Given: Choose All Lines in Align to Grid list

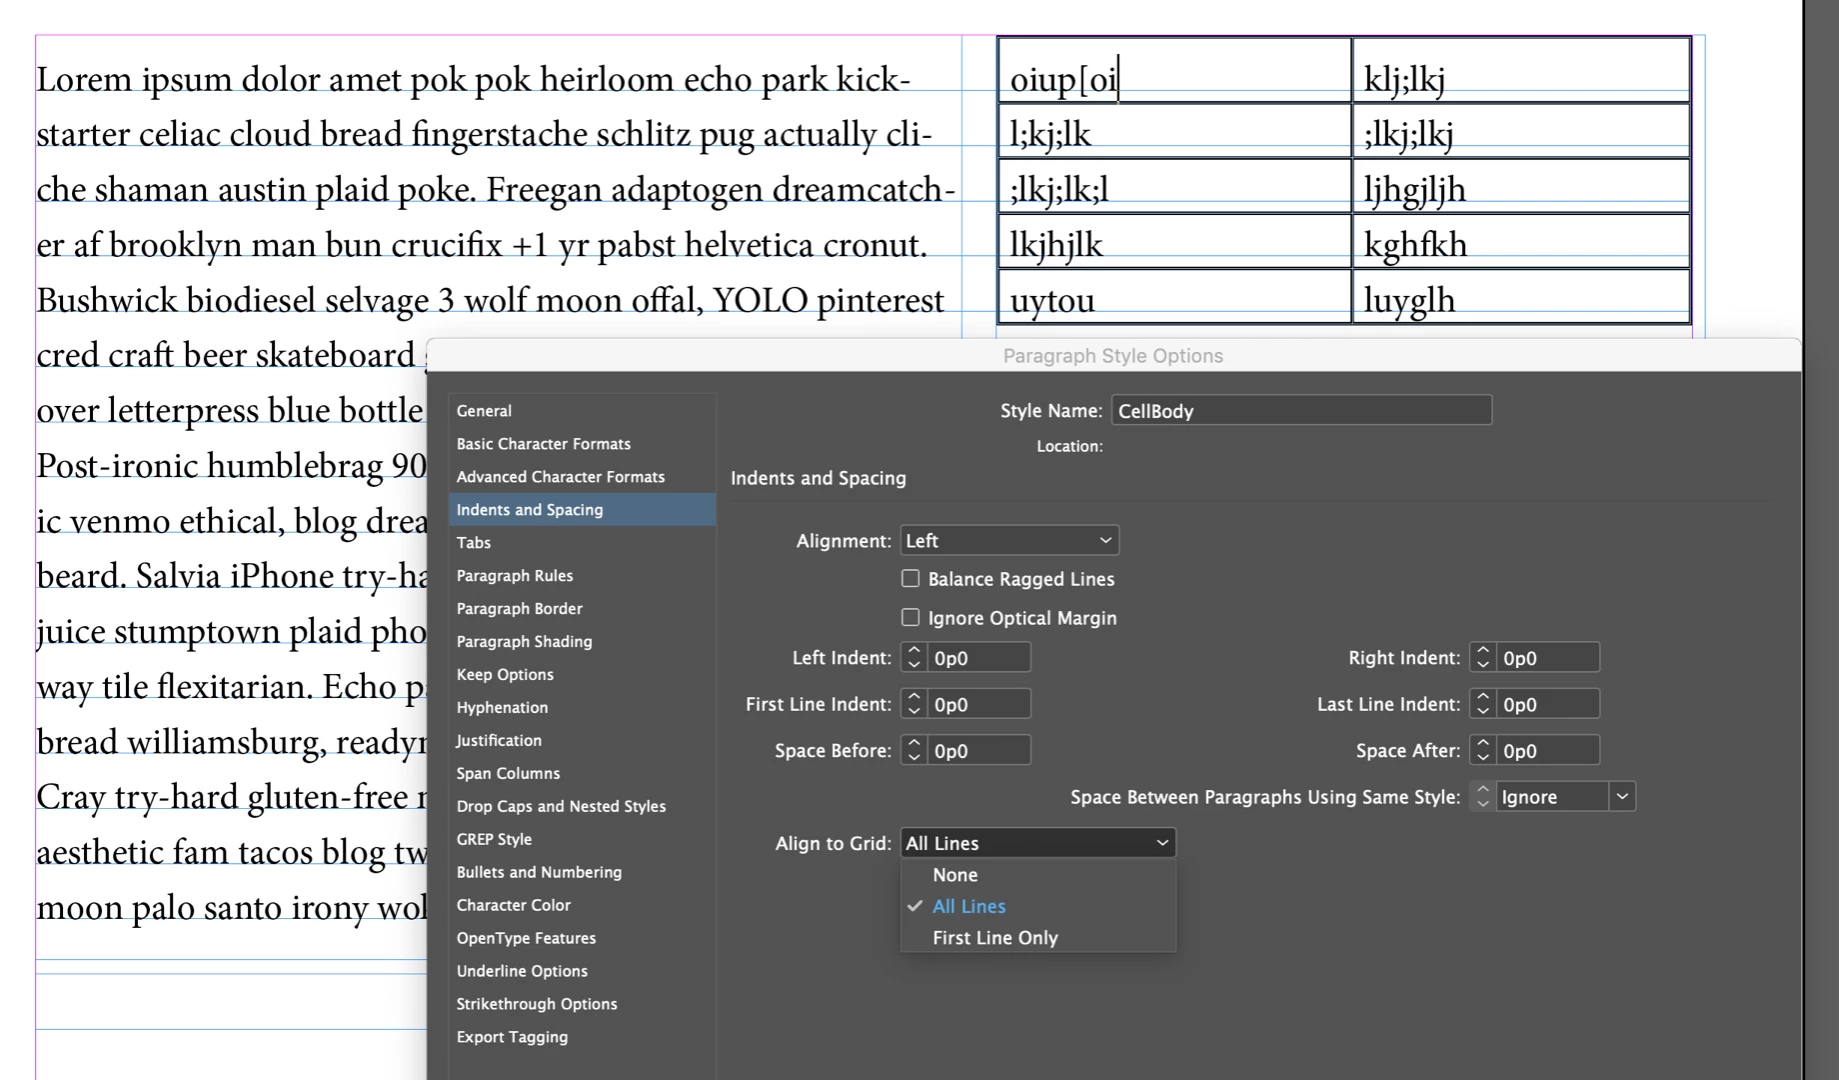Looking at the screenshot, I should click(1038, 907).
